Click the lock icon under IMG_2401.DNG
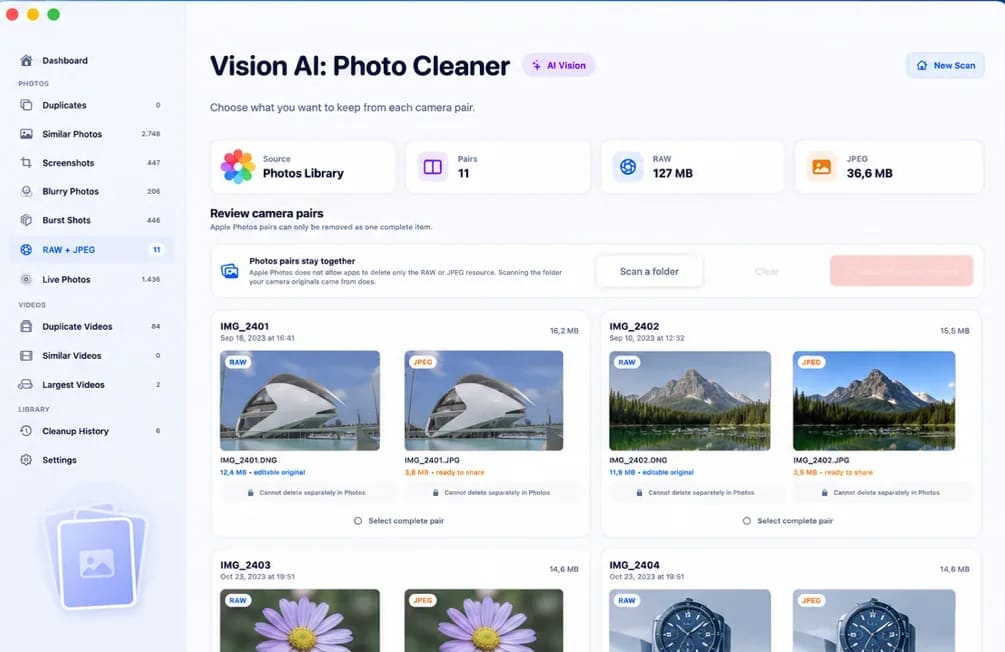This screenshot has width=1005, height=652. 251,492
